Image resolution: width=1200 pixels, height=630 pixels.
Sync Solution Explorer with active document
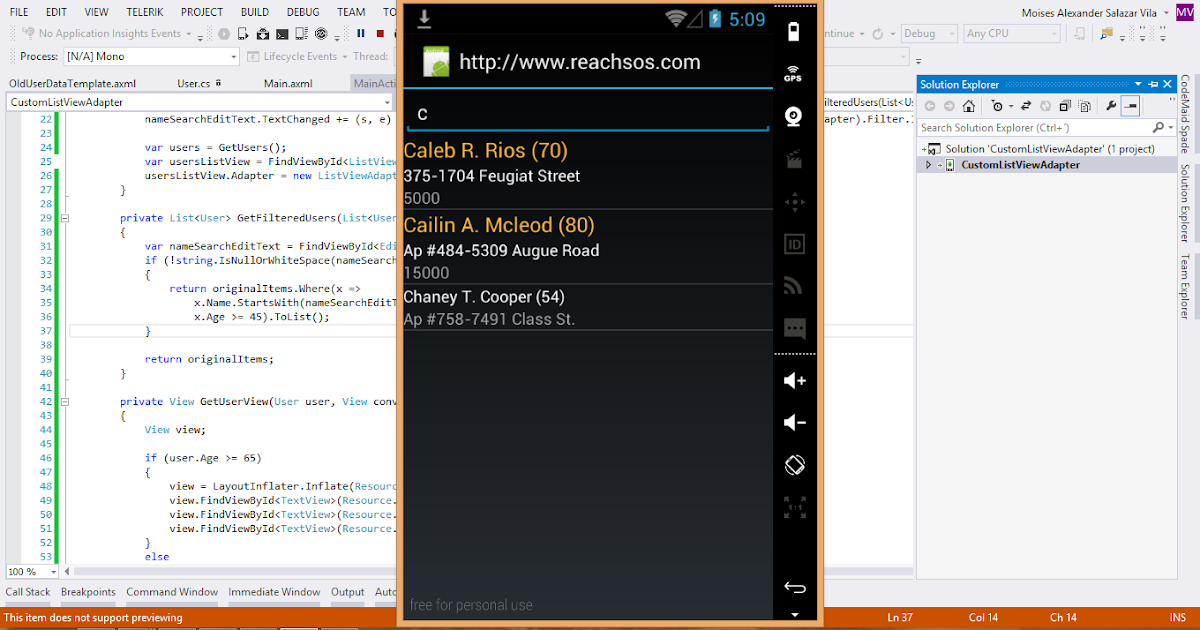(1026, 105)
